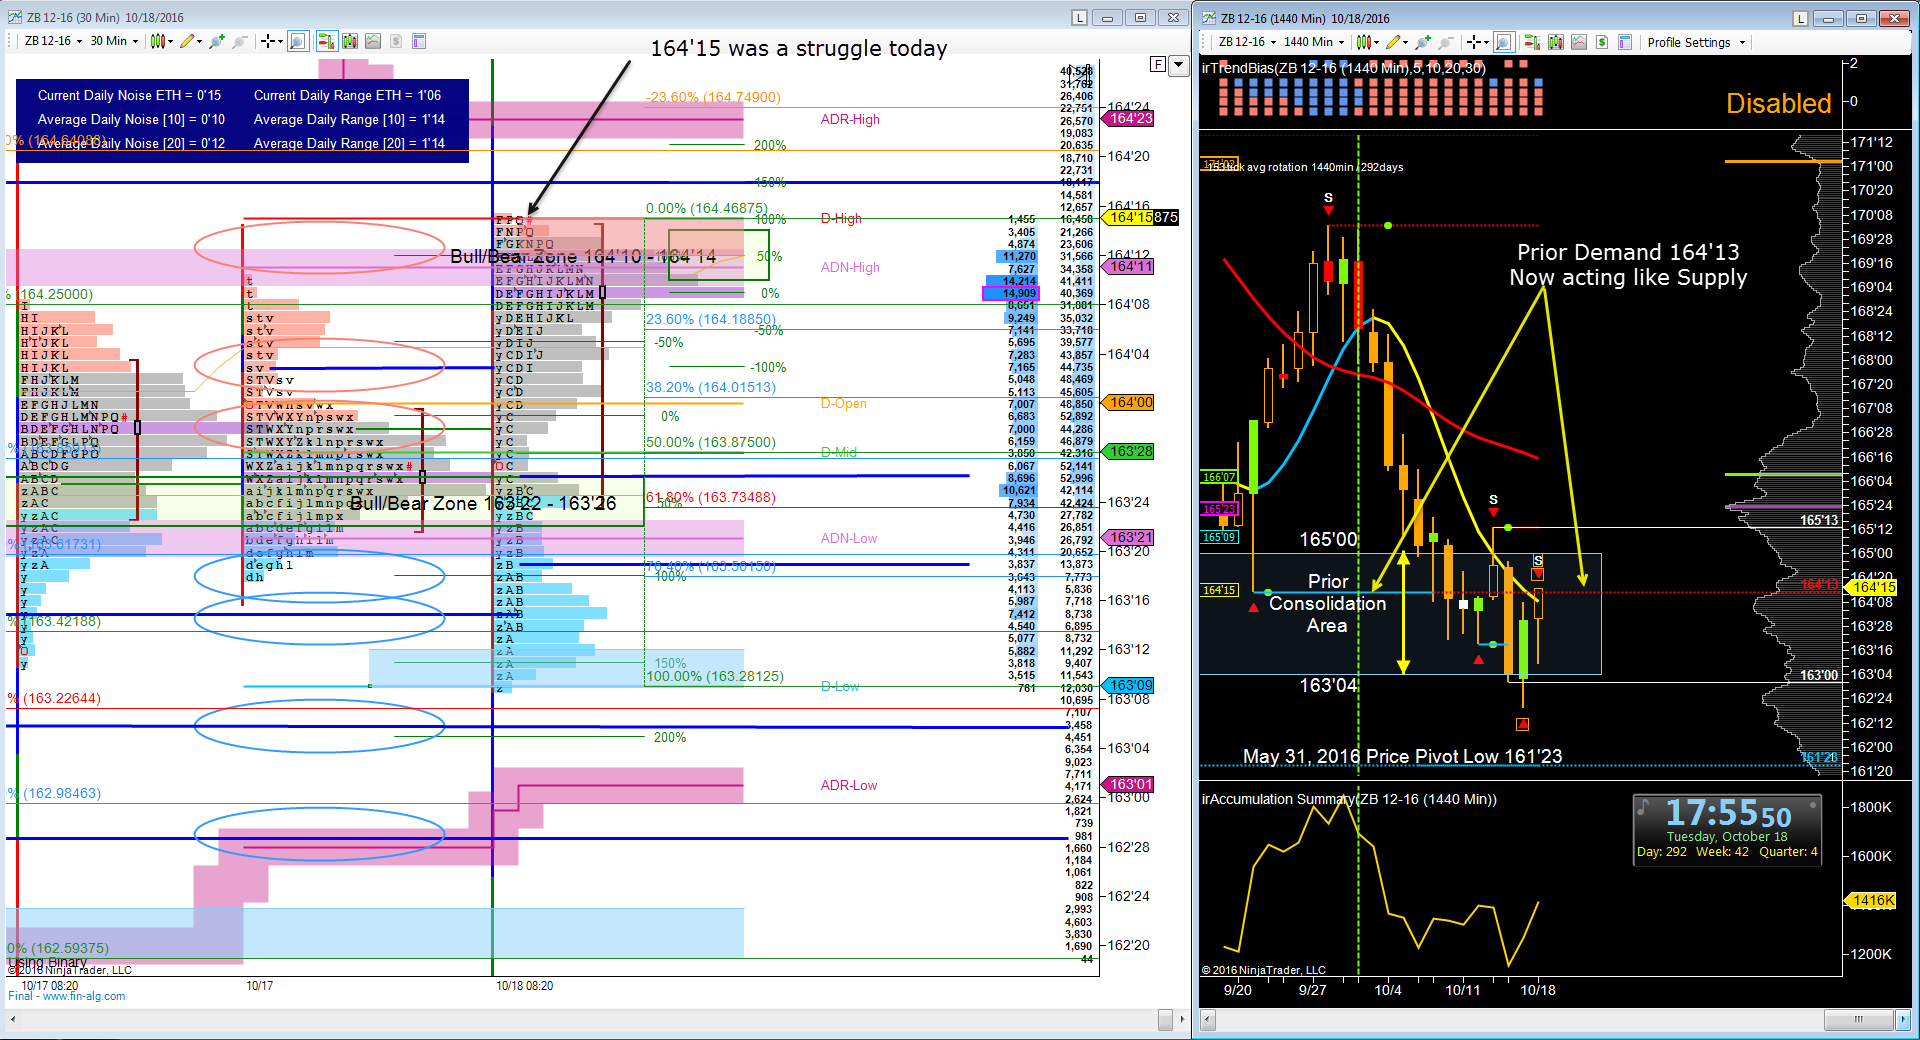Image resolution: width=1920 pixels, height=1040 pixels.
Task: Click the 164'23 price marker
Action: click(1129, 118)
